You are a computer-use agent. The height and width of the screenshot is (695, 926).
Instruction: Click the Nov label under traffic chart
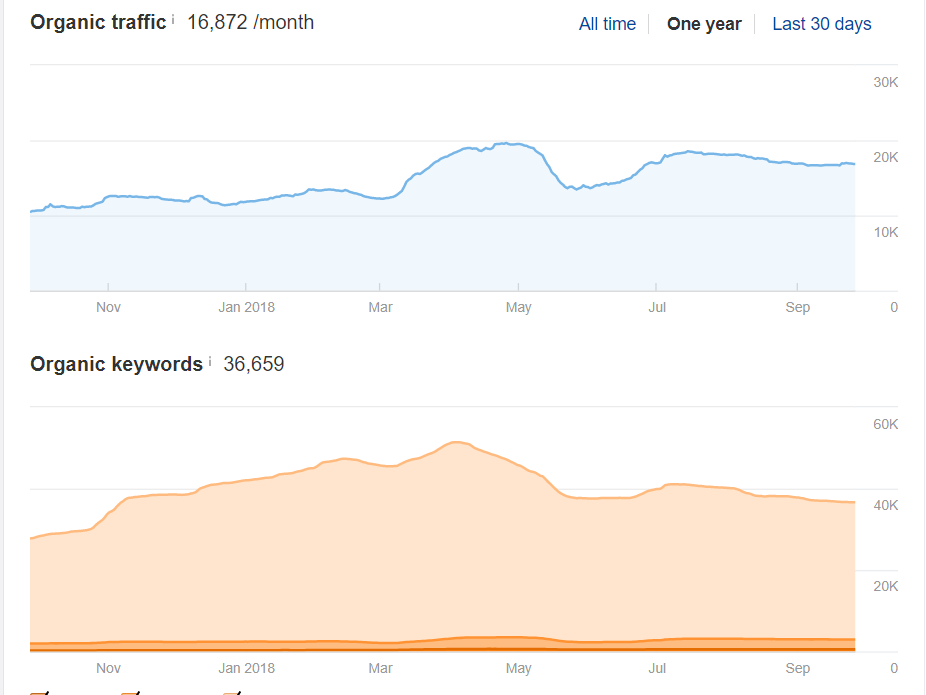(108, 307)
